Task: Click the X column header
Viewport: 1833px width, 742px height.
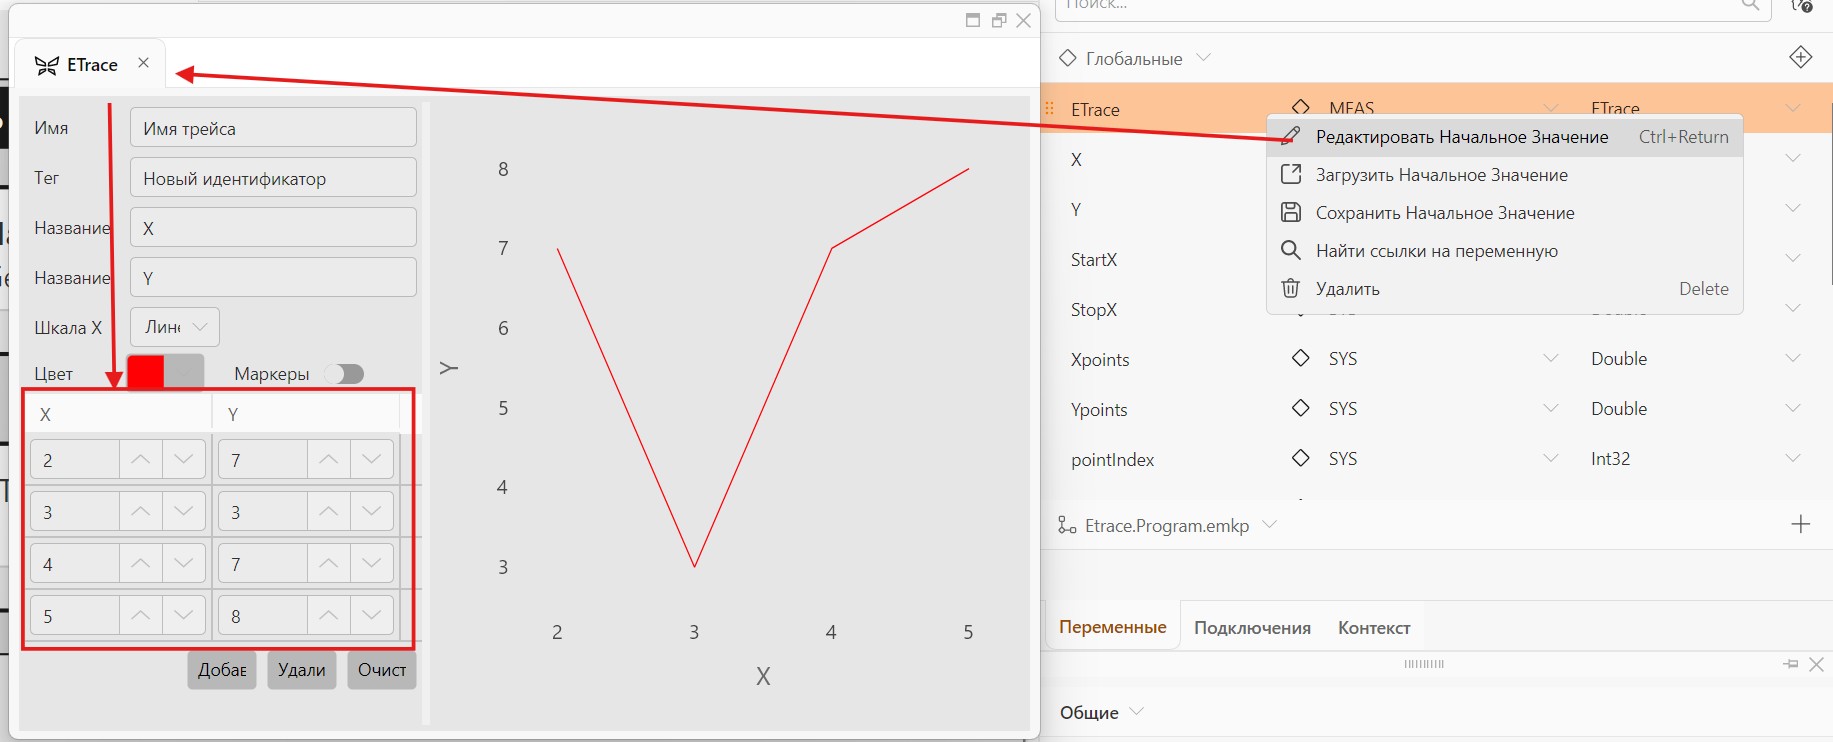Action: click(x=118, y=414)
